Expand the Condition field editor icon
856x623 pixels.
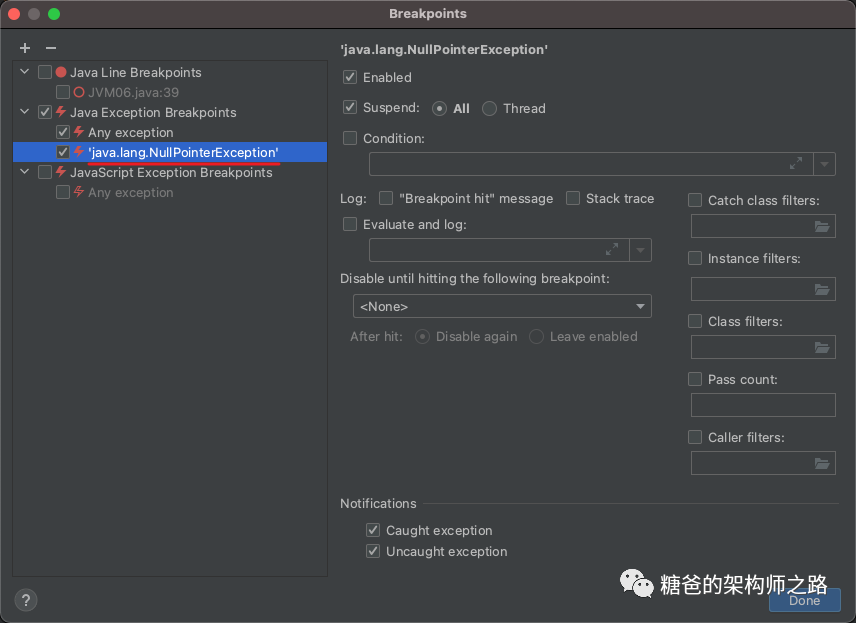[x=796, y=164]
